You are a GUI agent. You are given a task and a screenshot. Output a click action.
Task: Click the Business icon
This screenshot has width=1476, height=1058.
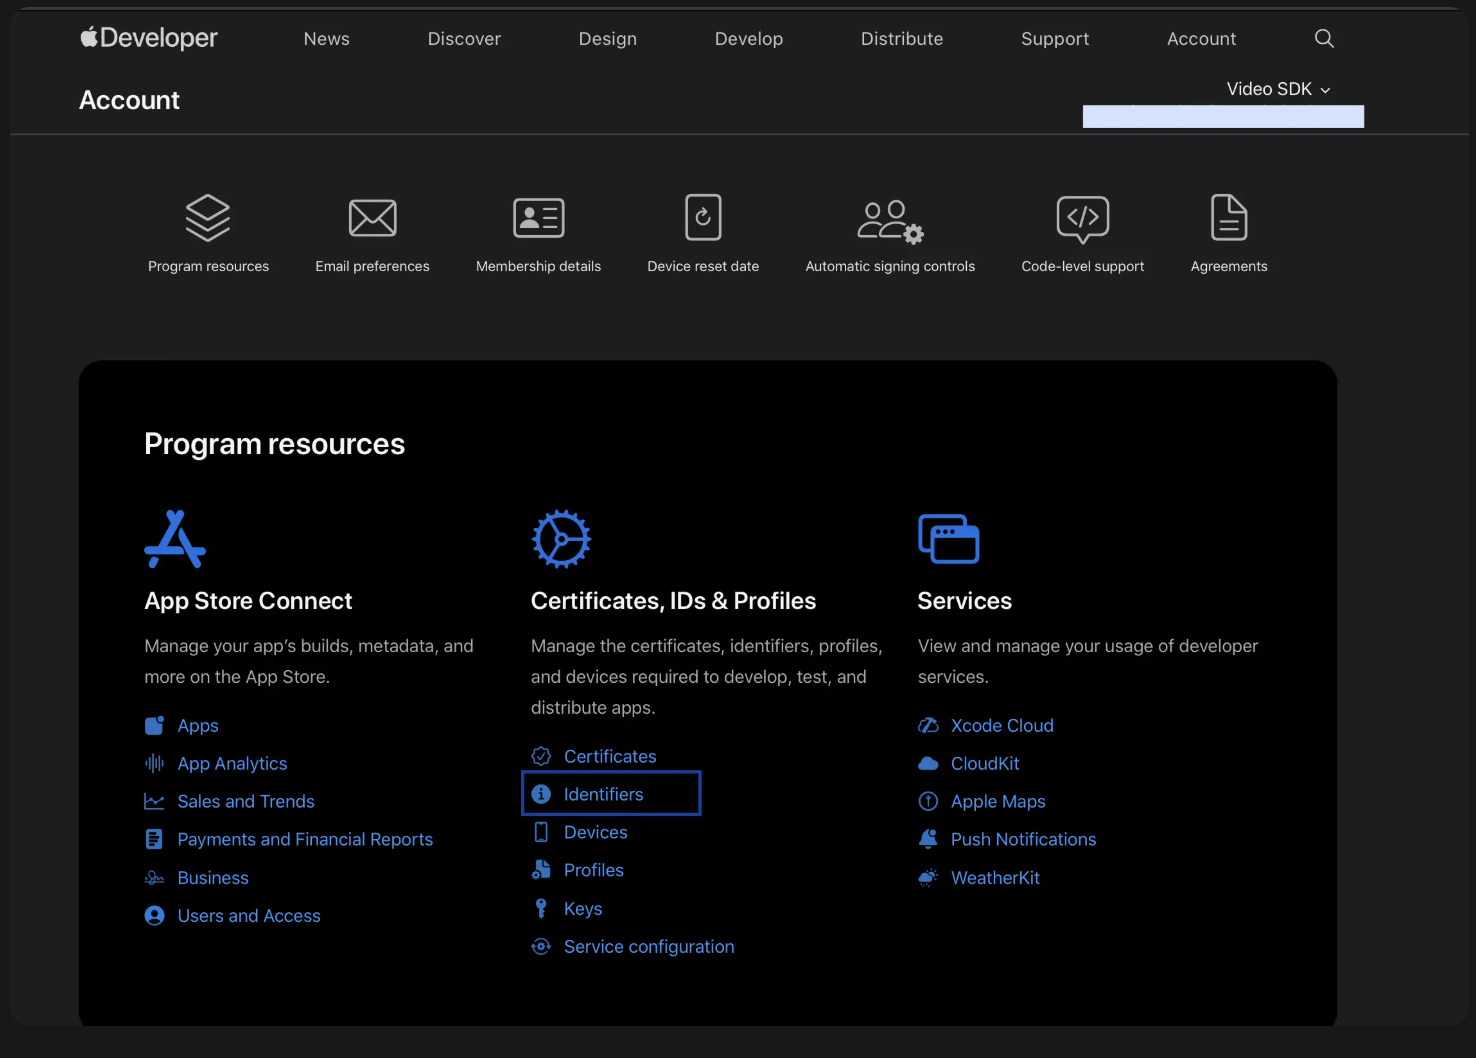154,877
